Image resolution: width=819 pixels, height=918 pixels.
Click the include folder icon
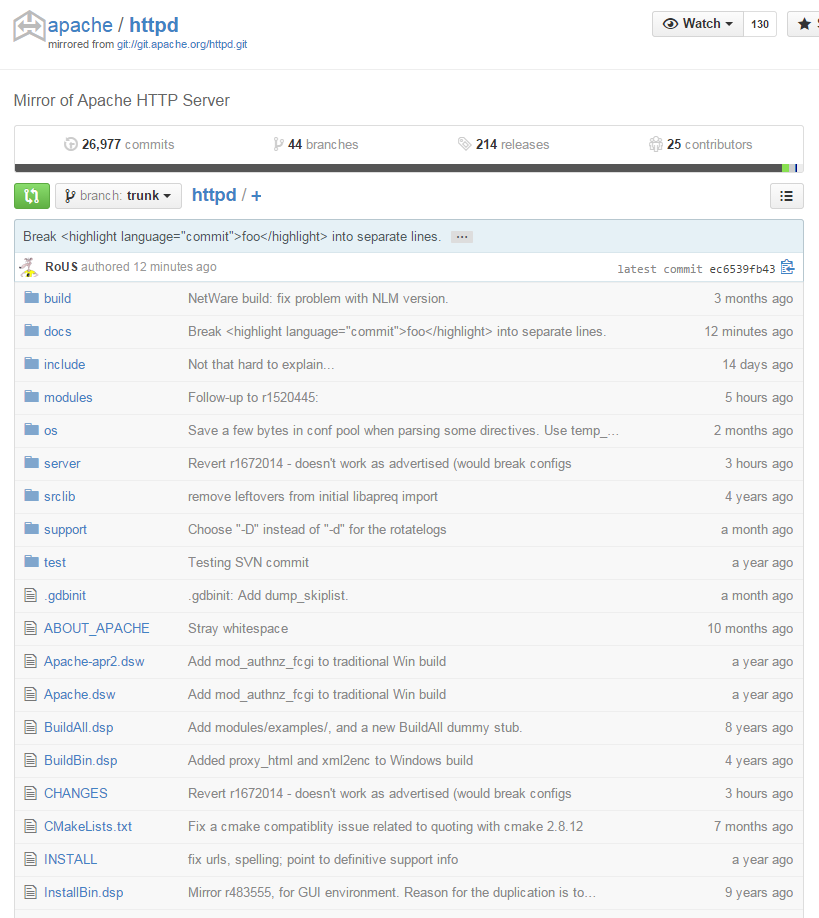pyautogui.click(x=32, y=364)
